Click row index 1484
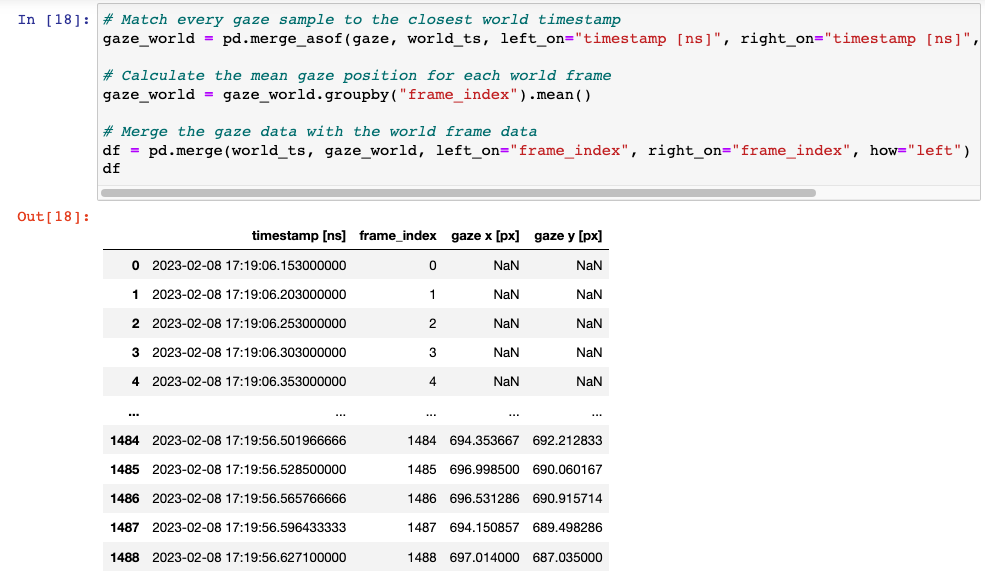Screen dimensions: 985x574 tap(124, 440)
